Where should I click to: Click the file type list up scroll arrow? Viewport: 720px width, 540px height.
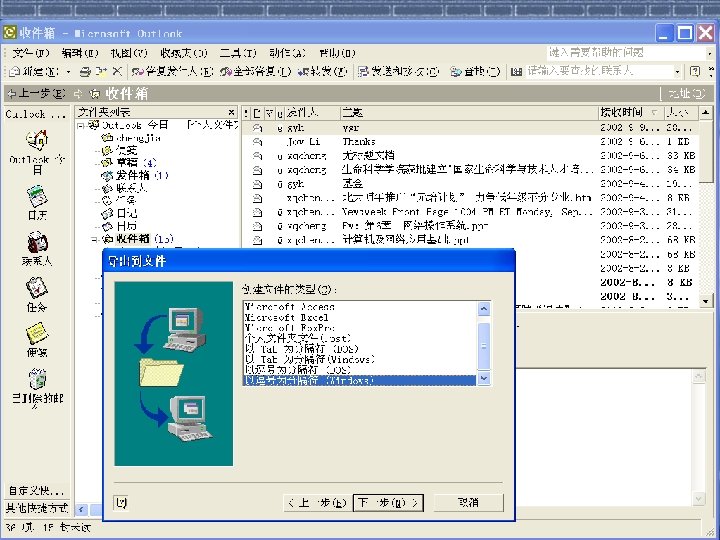tap(484, 309)
